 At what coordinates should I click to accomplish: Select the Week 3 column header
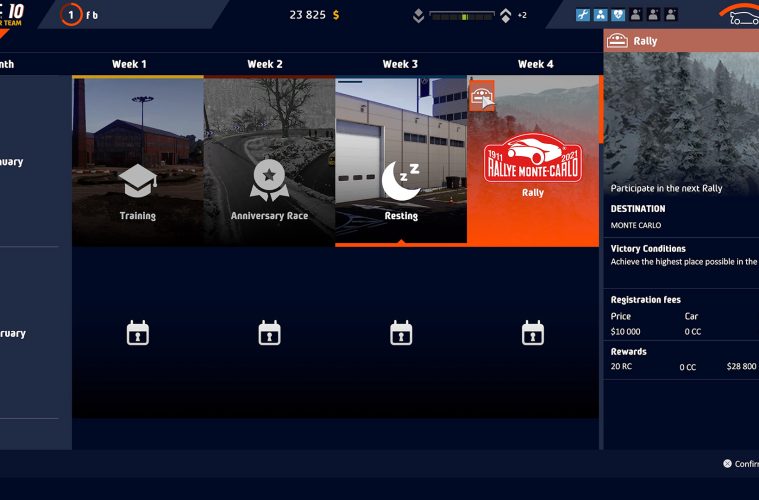click(x=400, y=64)
